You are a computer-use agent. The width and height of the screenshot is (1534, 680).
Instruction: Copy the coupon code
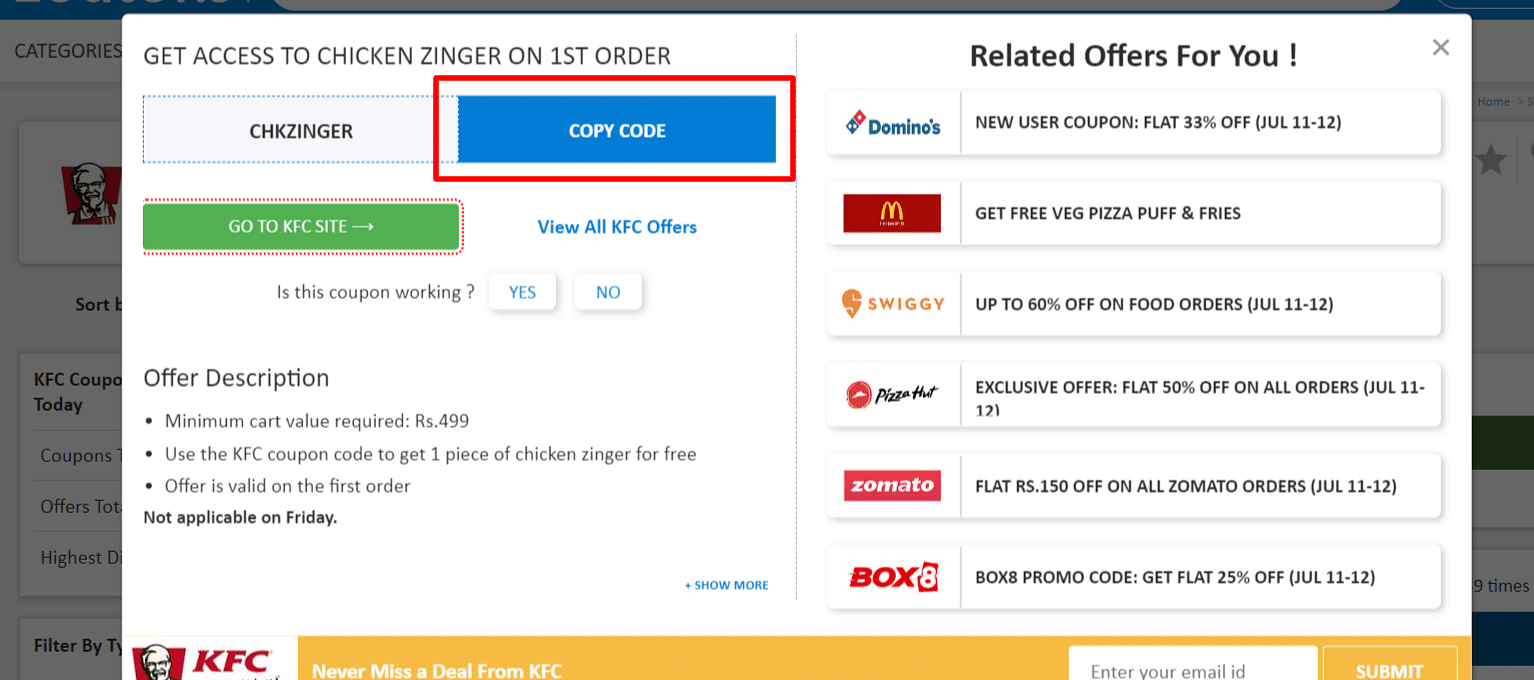click(x=617, y=130)
